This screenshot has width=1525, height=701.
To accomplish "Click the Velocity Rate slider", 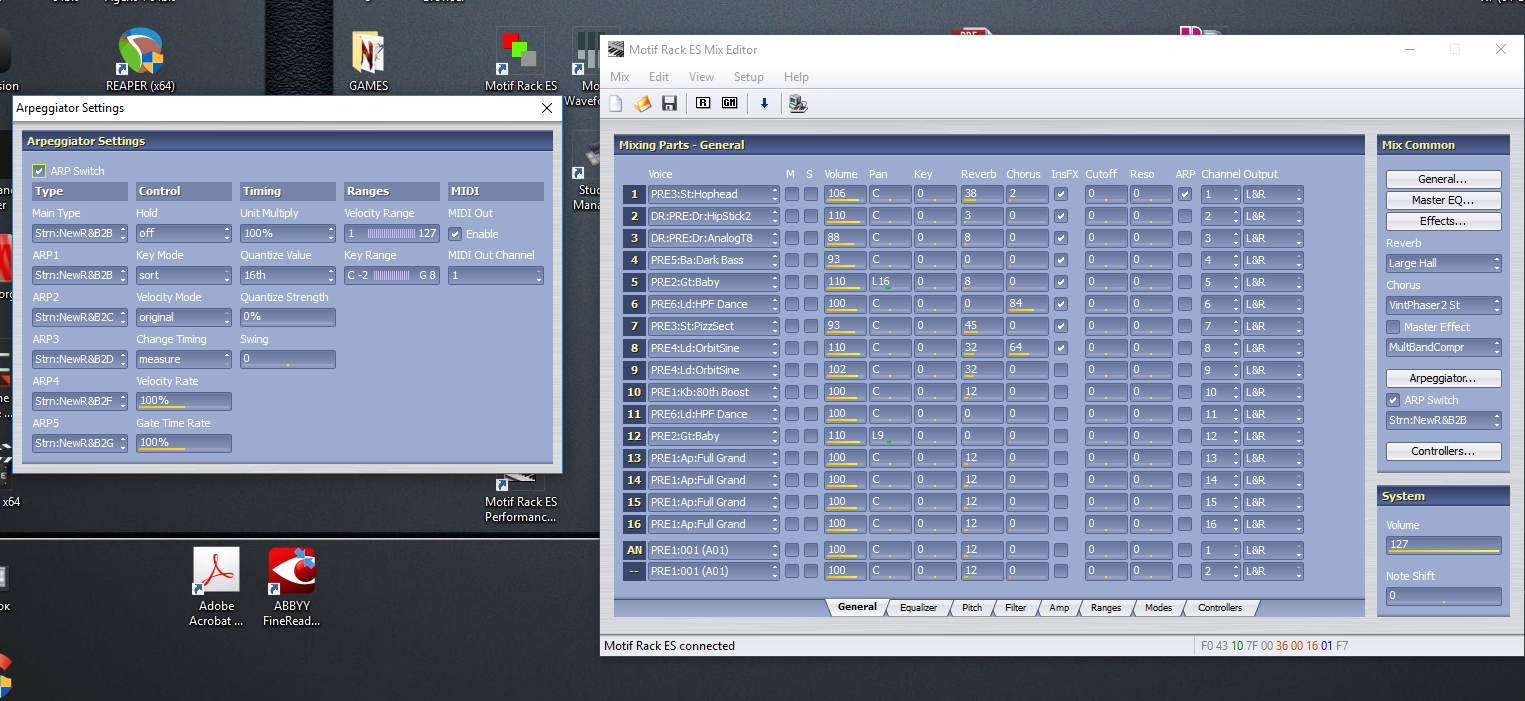I will [184, 401].
